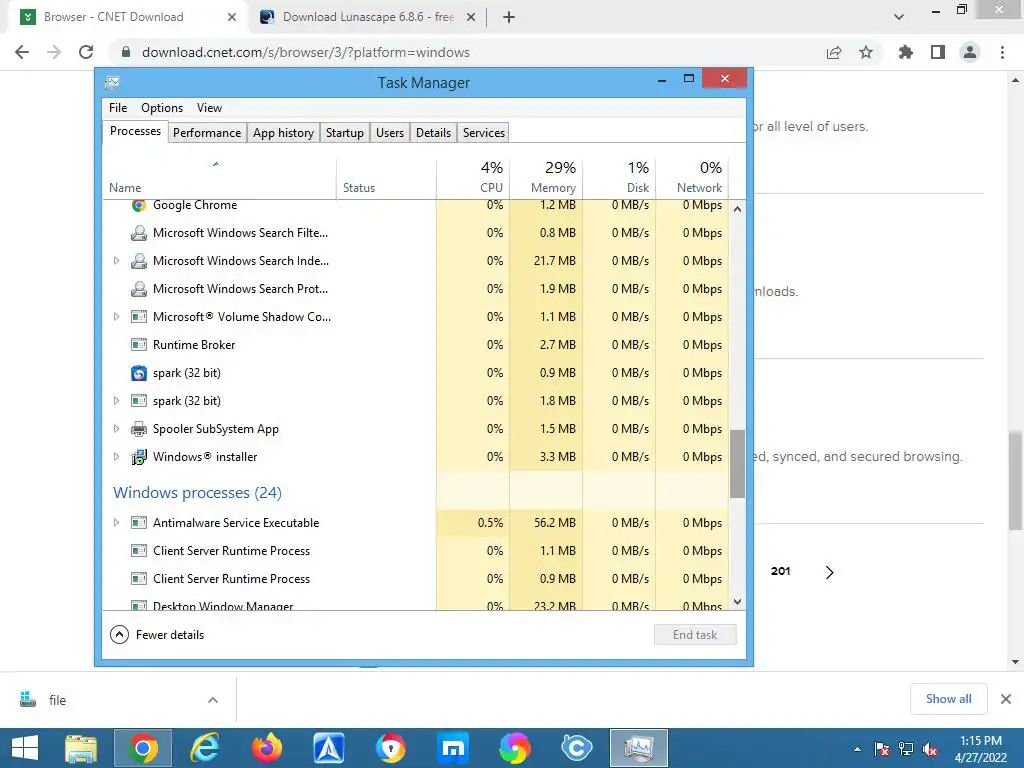The image size is (1024, 768).
Task: Show hidden system tray icons
Action: (x=857, y=749)
